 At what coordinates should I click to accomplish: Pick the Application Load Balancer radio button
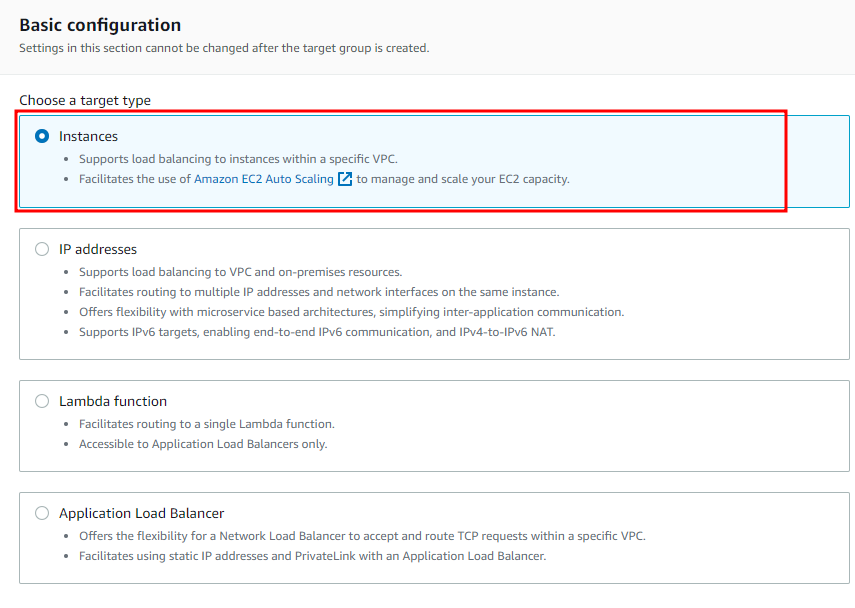click(x=42, y=513)
